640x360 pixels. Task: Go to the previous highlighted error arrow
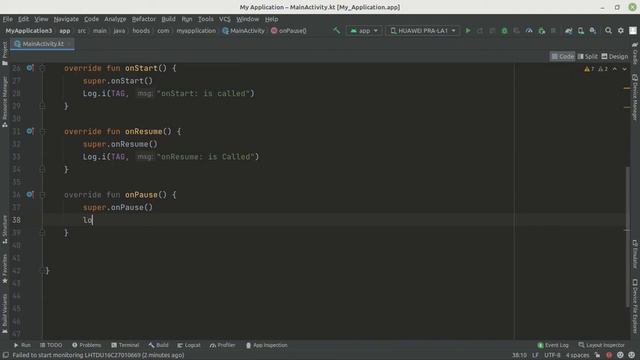coord(615,69)
